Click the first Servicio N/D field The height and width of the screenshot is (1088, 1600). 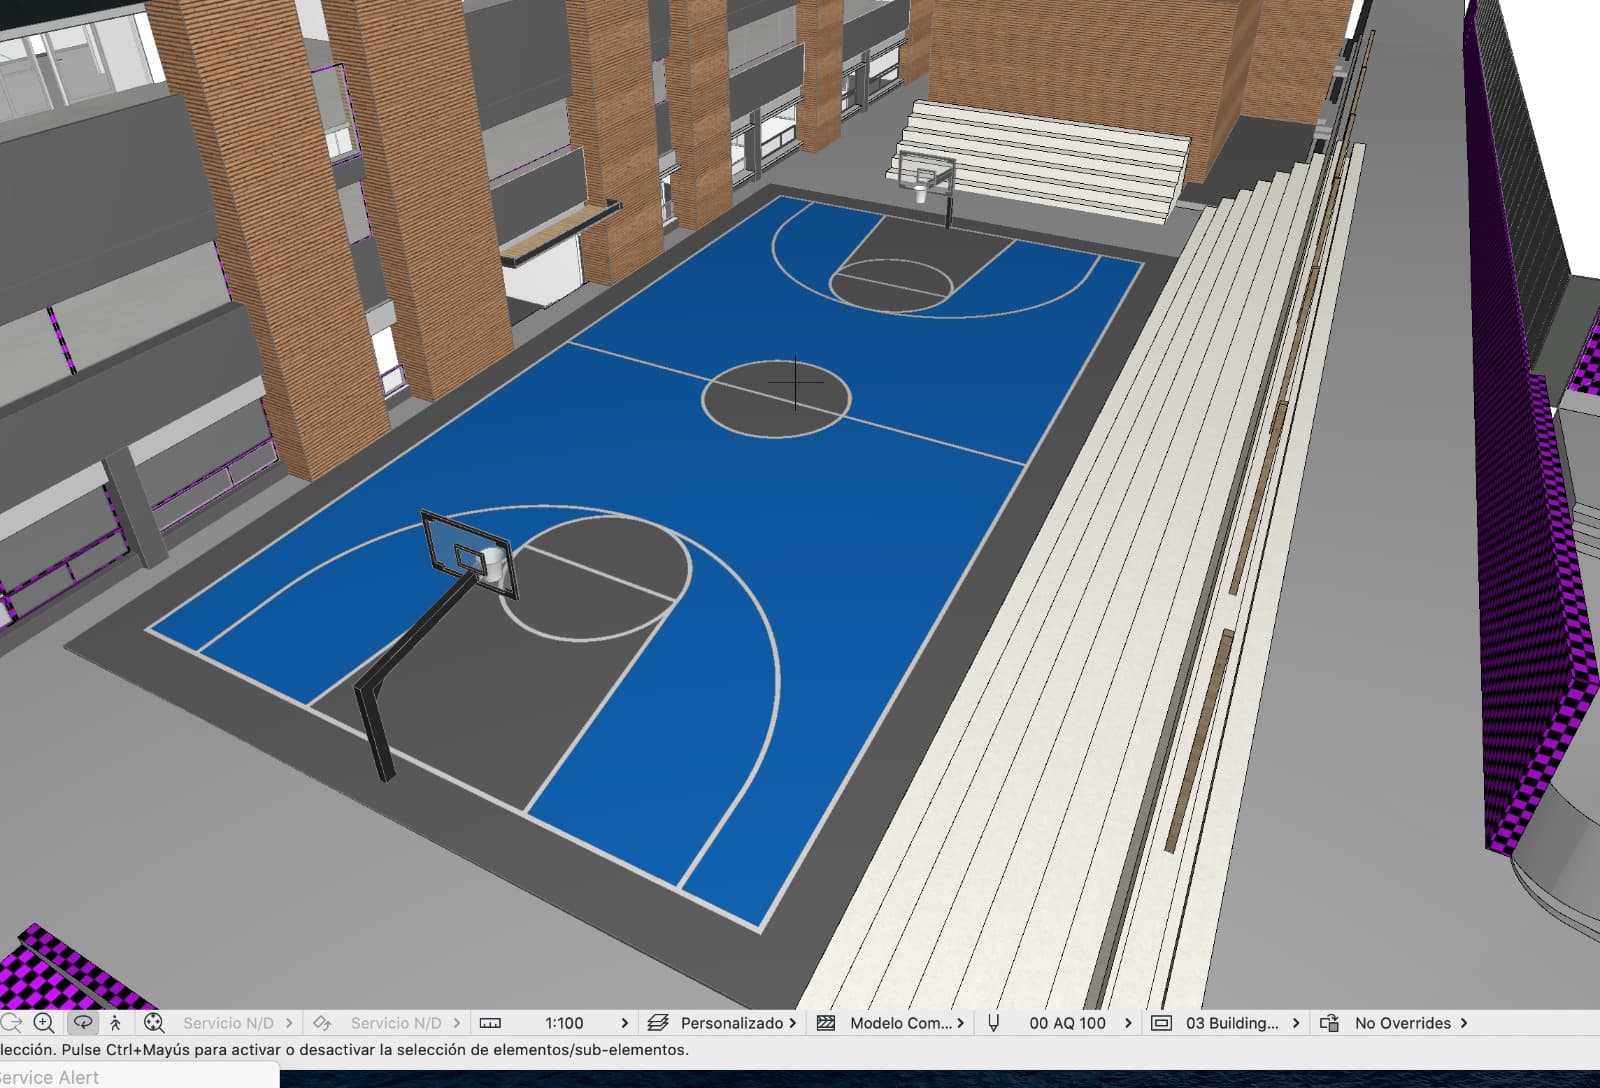[x=228, y=1023]
